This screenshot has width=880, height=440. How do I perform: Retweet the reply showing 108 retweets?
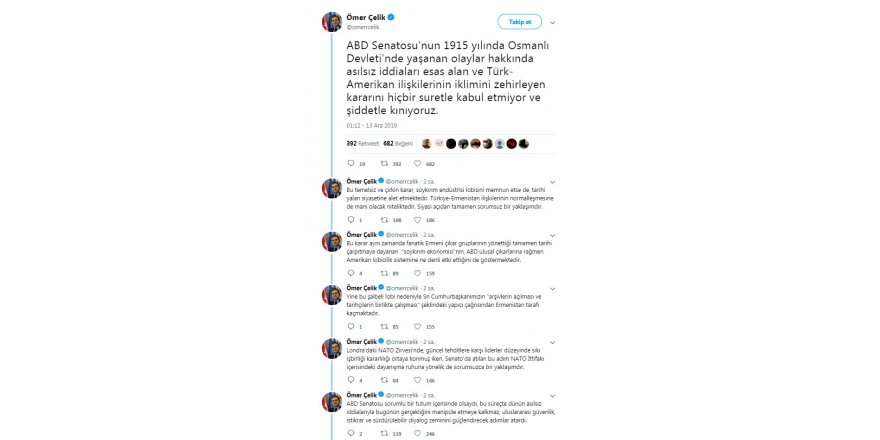384,219
